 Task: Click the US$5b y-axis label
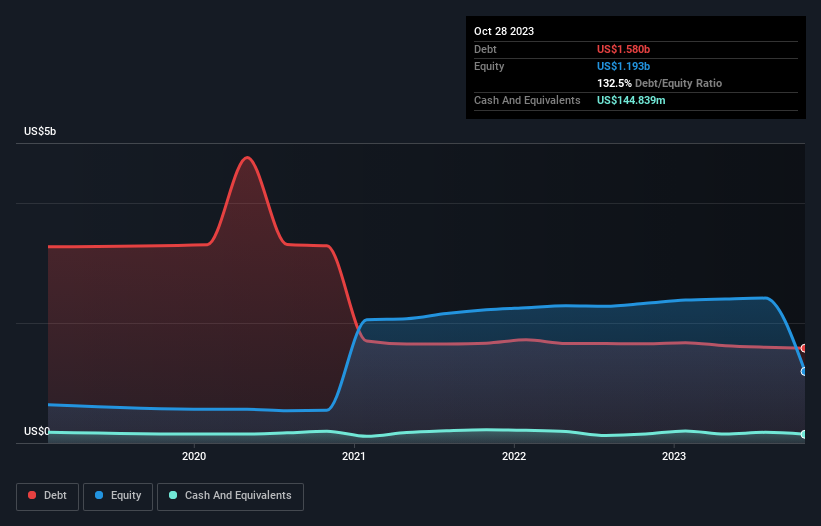coord(40,131)
